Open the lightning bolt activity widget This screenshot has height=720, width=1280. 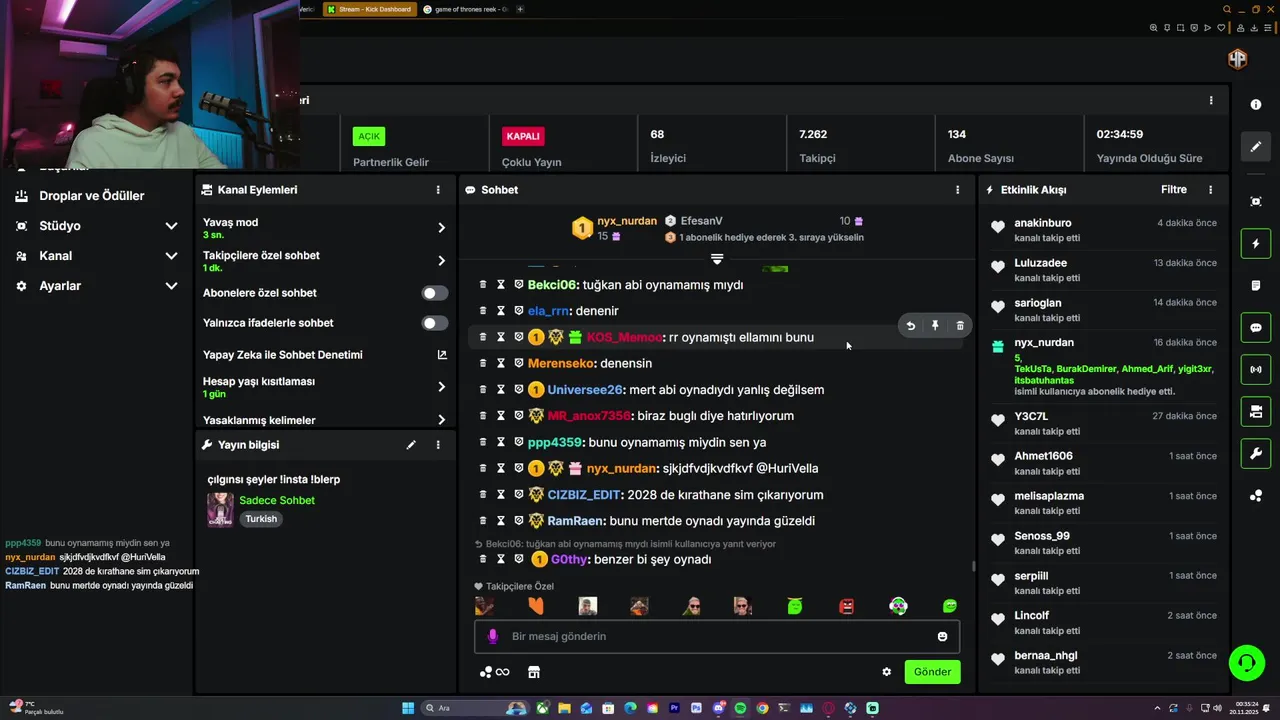pyautogui.click(x=1256, y=244)
